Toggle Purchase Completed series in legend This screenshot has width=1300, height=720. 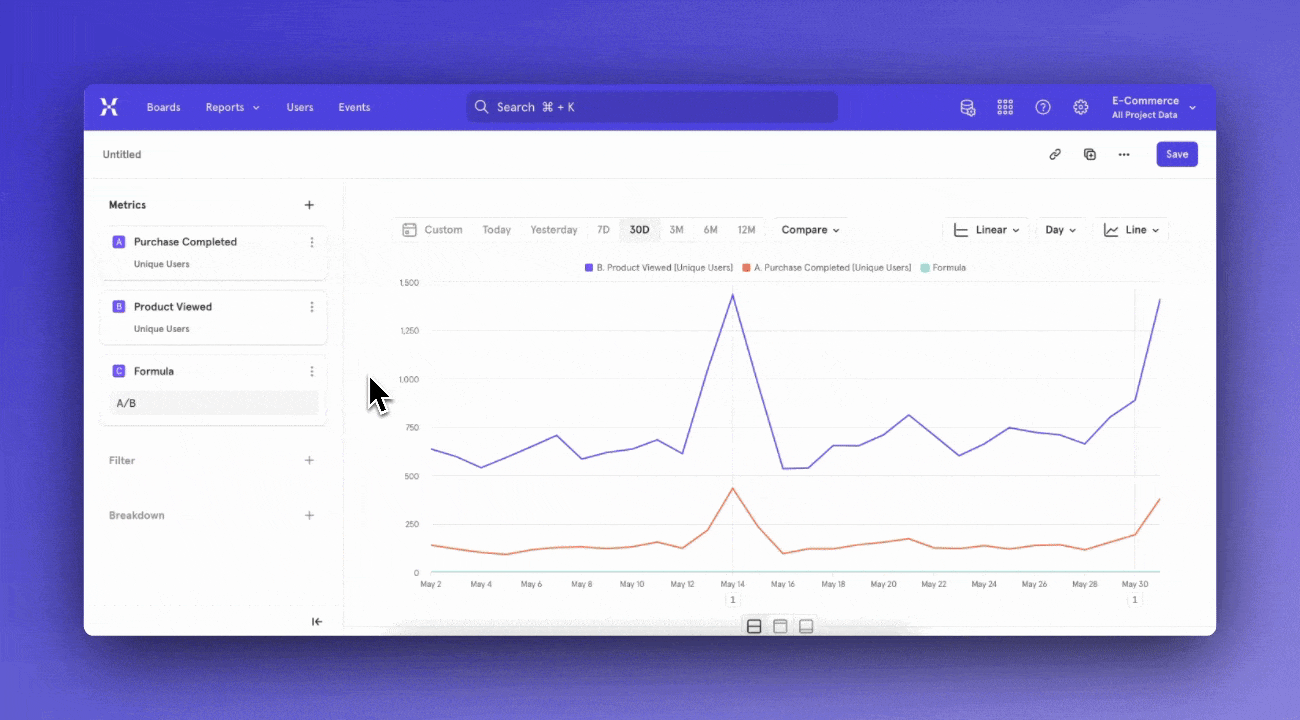(826, 268)
